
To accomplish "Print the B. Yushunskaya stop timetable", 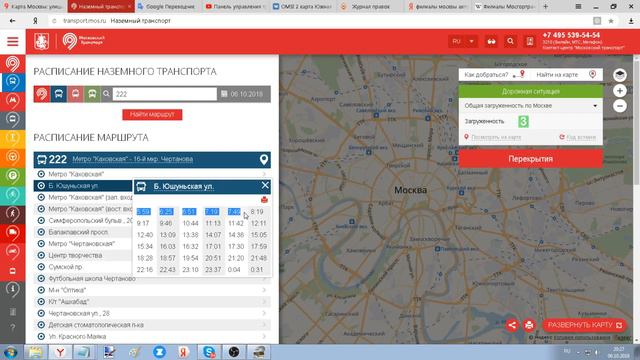I will click(264, 200).
